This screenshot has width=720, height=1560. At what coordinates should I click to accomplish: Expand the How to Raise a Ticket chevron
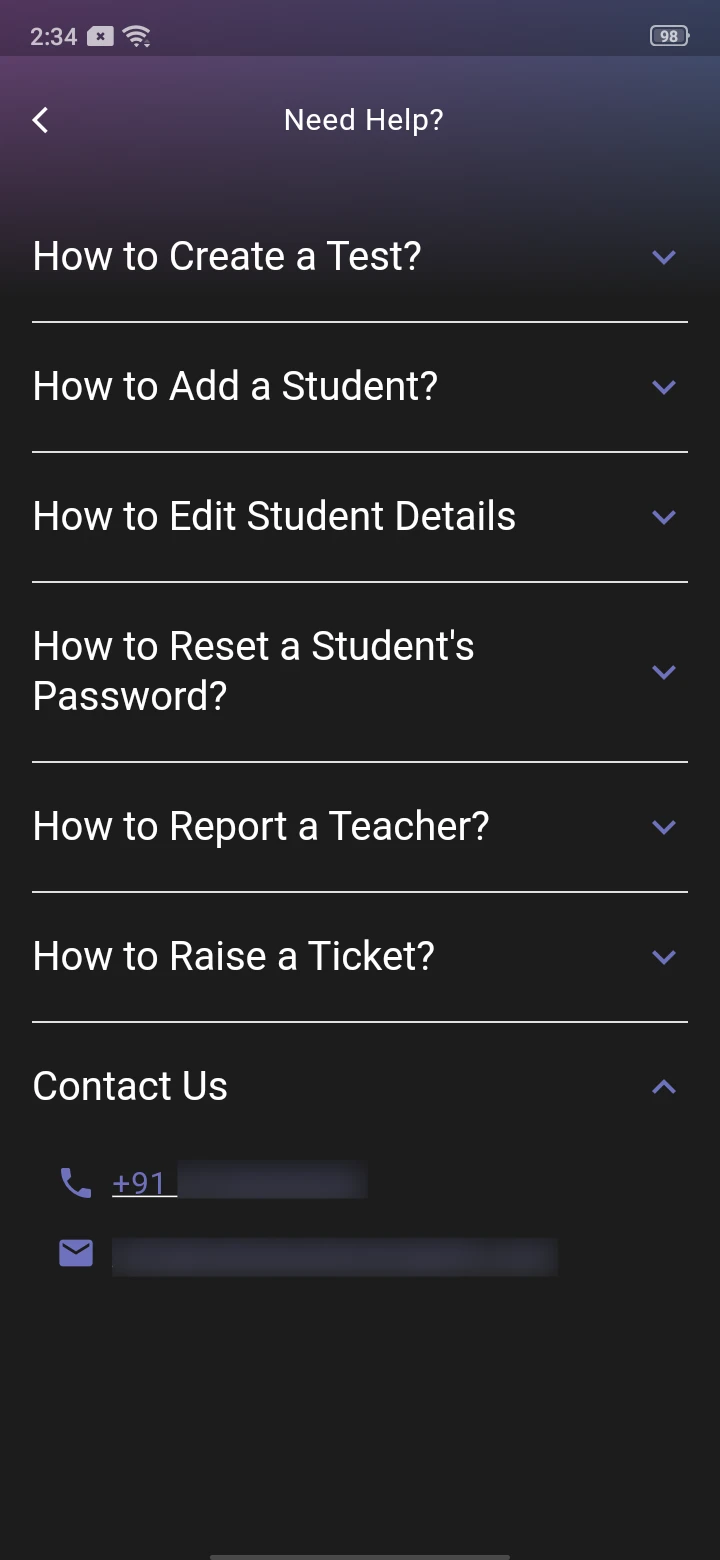664,957
